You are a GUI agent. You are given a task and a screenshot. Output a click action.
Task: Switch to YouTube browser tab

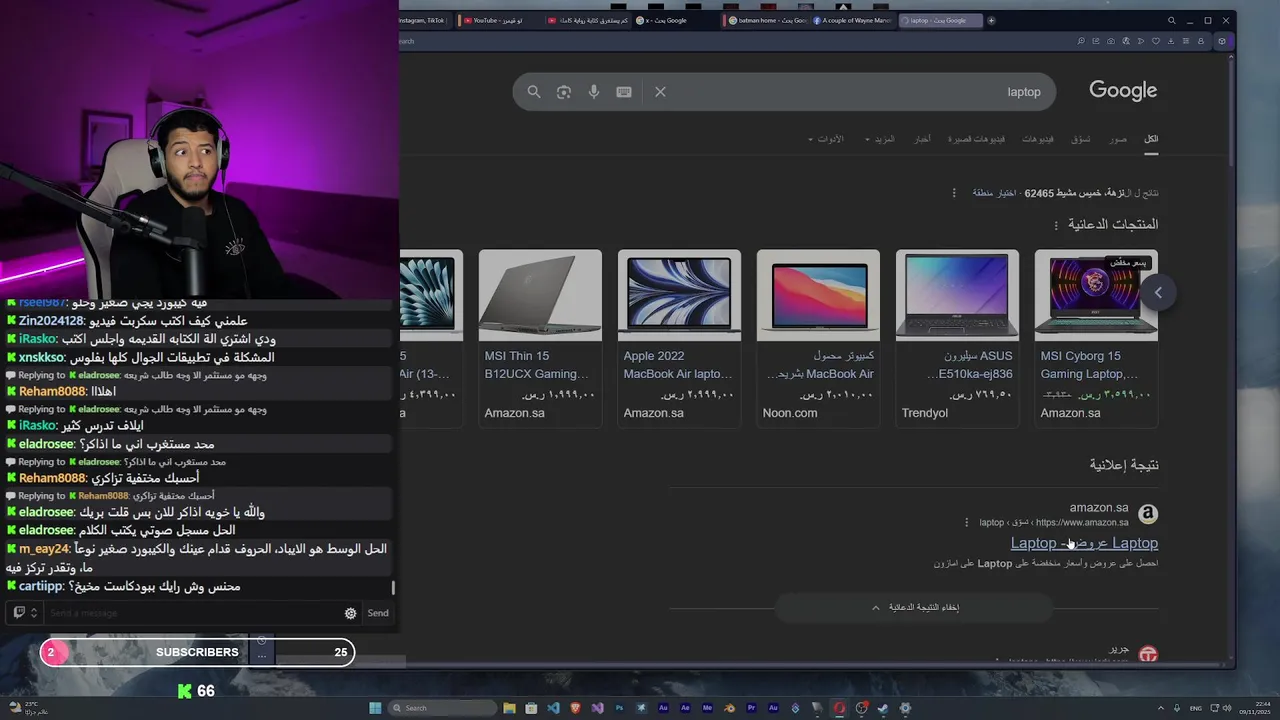(x=498, y=20)
